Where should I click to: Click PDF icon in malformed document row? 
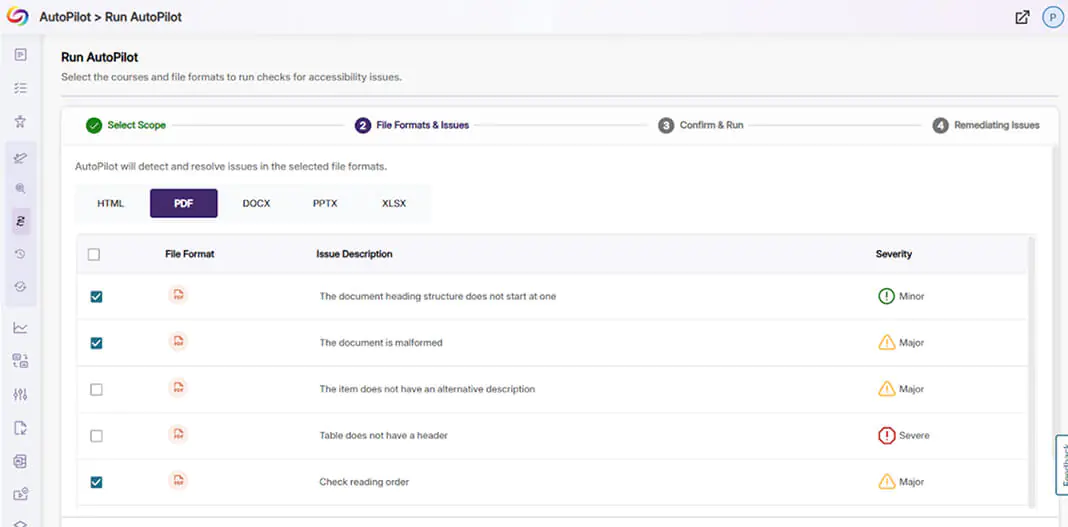(x=178, y=342)
